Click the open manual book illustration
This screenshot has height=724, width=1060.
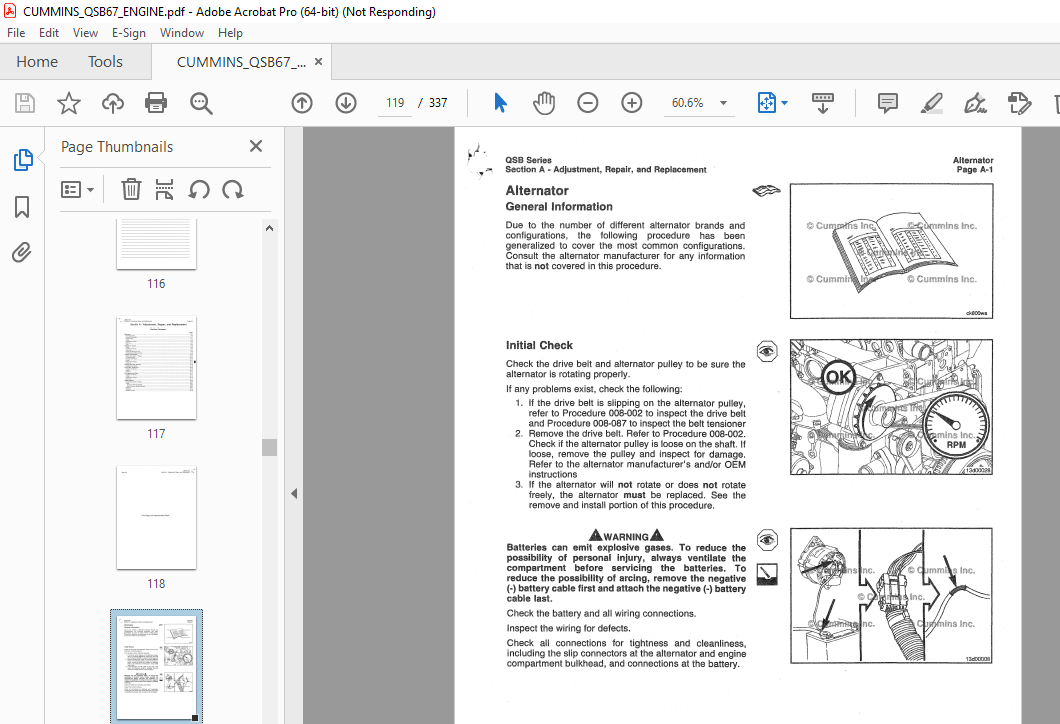tap(891, 251)
